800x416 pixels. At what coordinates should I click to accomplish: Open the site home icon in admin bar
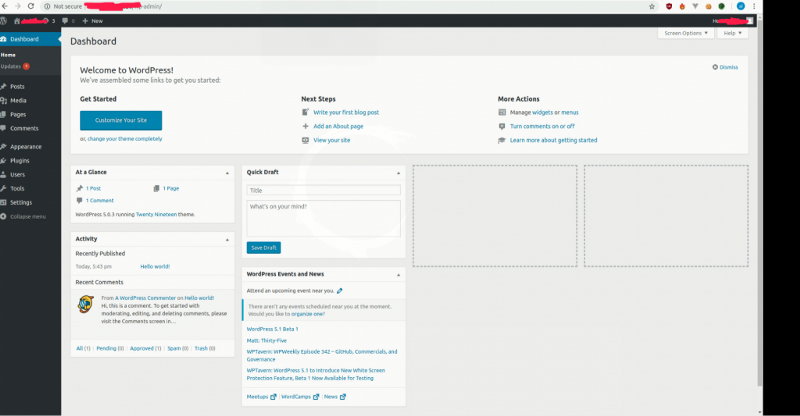coord(17,21)
